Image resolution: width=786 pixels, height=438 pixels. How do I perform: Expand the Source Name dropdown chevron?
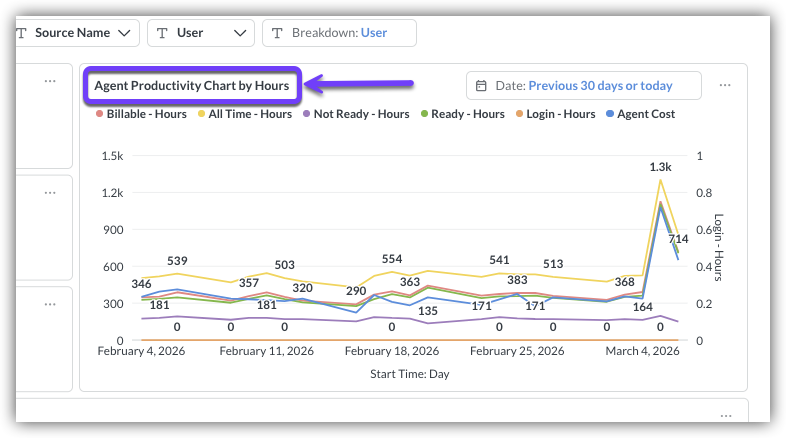click(124, 33)
